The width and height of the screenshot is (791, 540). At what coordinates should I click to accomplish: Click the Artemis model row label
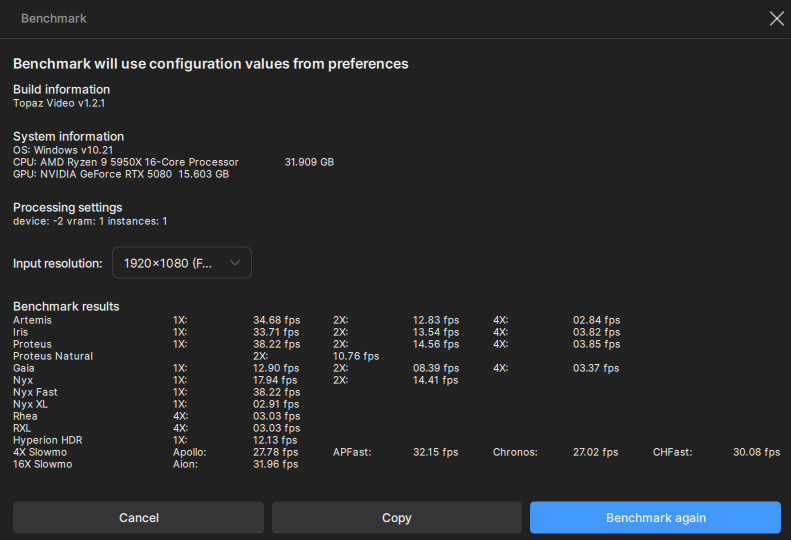pos(32,320)
